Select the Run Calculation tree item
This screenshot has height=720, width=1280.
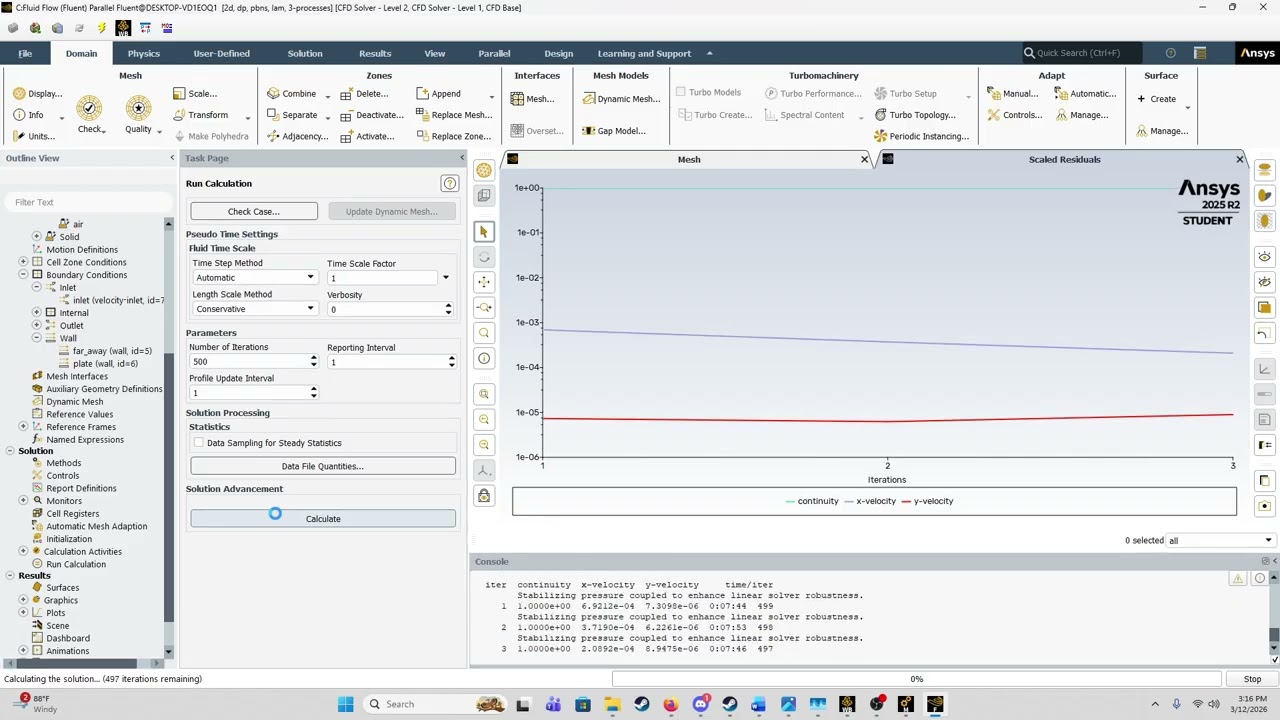pos(76,564)
